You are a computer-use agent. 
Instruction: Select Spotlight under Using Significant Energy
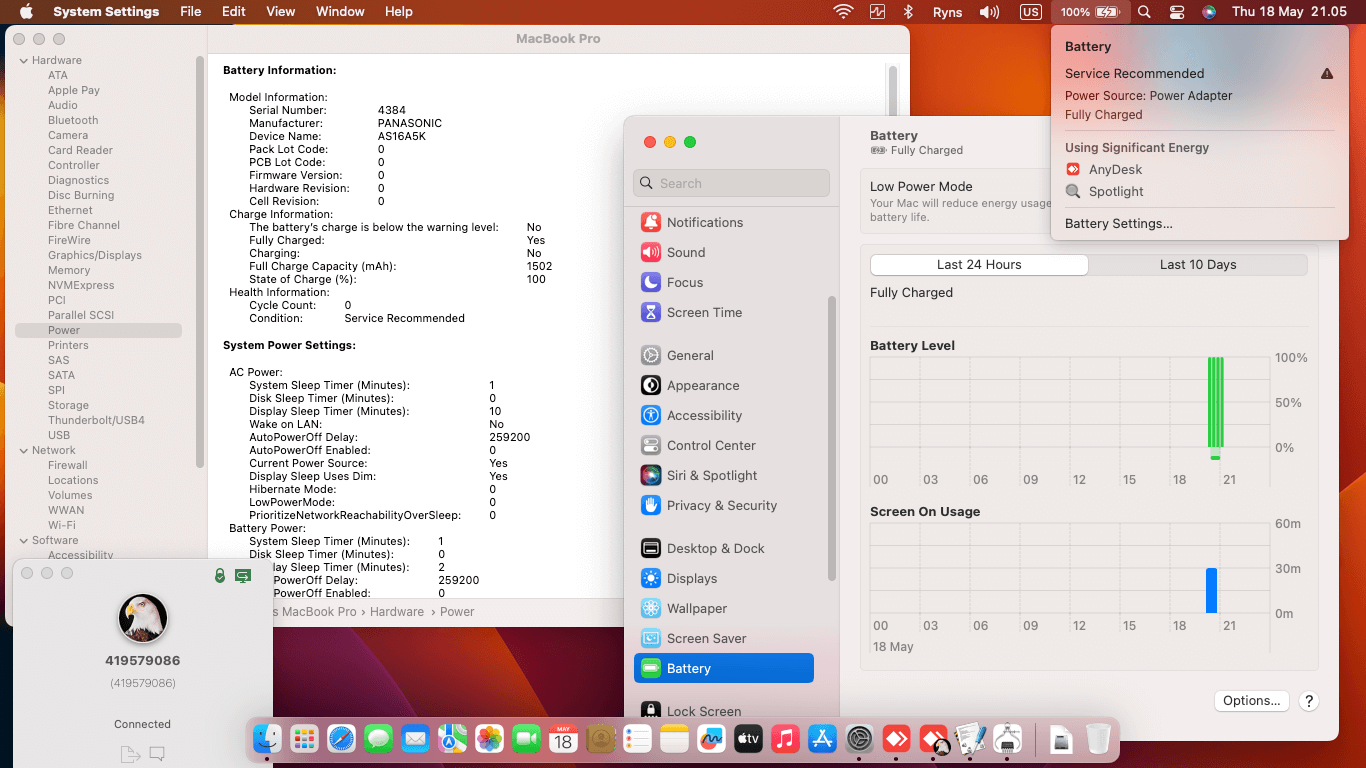tap(1115, 192)
